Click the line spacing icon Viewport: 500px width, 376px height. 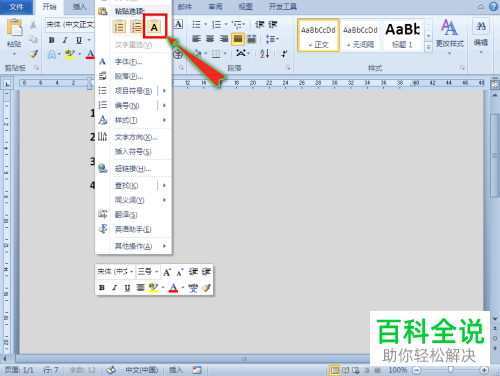[x=271, y=39]
